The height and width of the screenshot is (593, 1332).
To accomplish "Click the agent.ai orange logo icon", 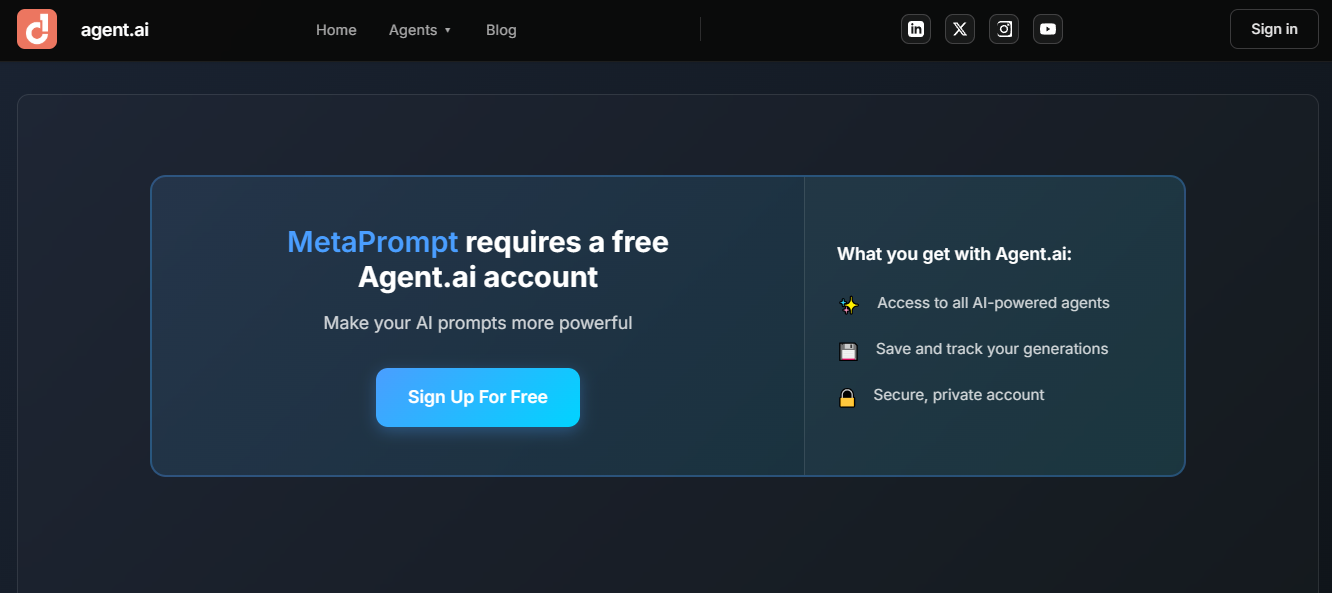I will [x=37, y=29].
